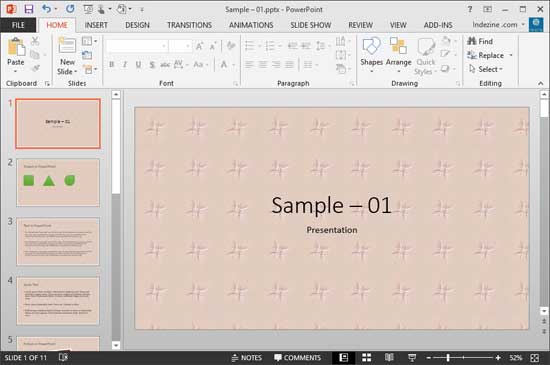The height and width of the screenshot is (365, 550).
Task: Click the 52% zoom level
Action: coord(516,358)
